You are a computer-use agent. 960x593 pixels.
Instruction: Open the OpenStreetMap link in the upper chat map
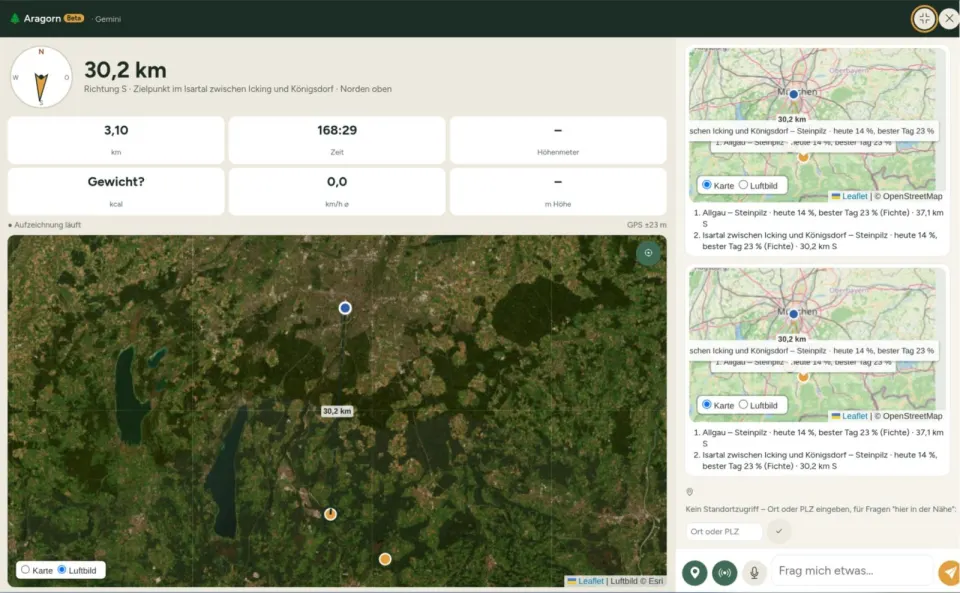click(912, 196)
